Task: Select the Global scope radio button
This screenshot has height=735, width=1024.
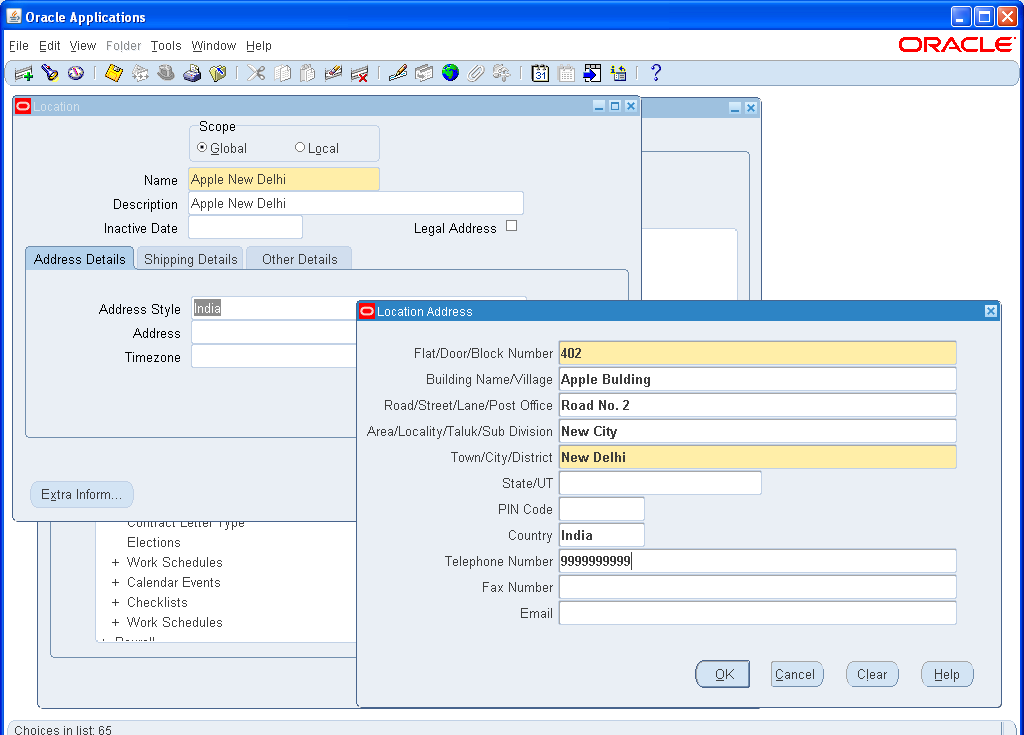Action: click(x=203, y=147)
